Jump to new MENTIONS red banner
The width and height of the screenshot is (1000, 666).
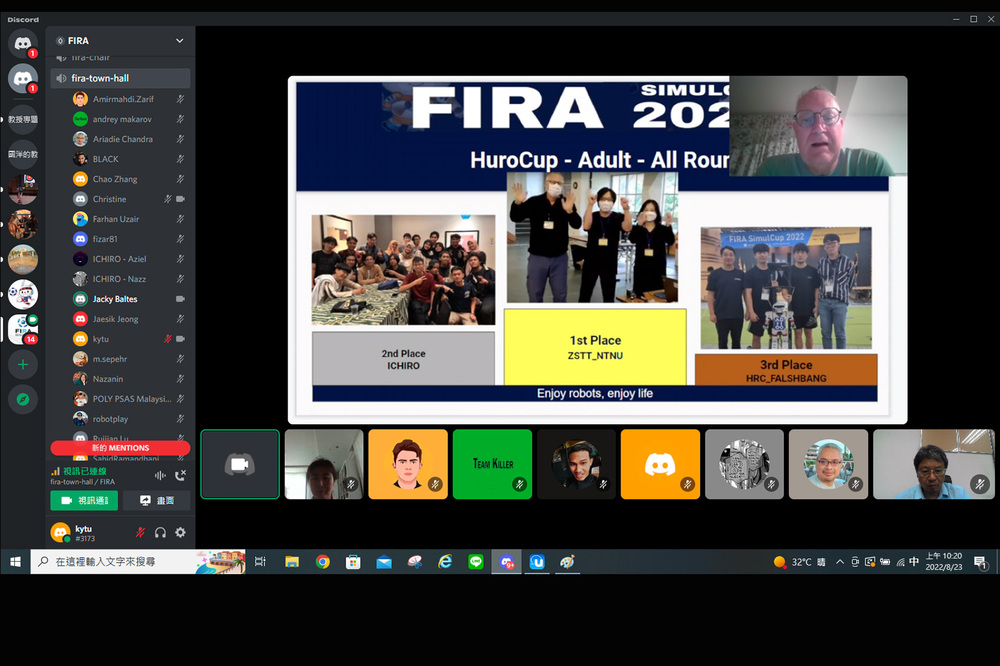120,448
